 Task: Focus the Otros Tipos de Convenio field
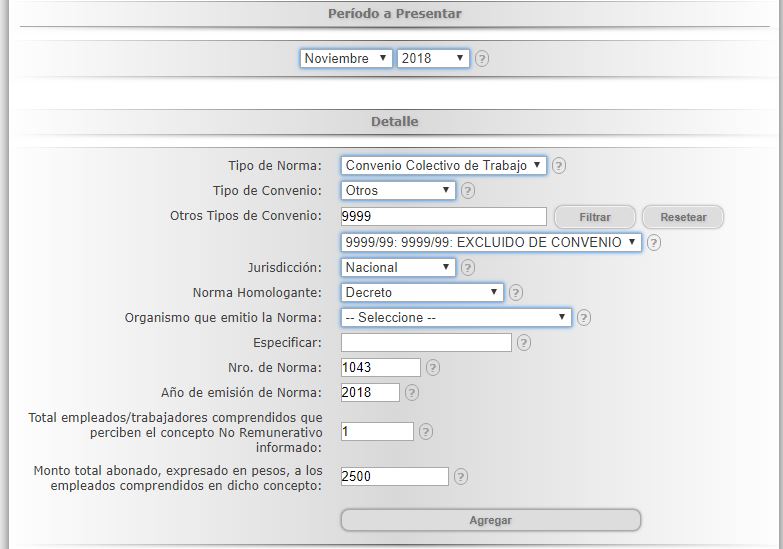pos(443,217)
